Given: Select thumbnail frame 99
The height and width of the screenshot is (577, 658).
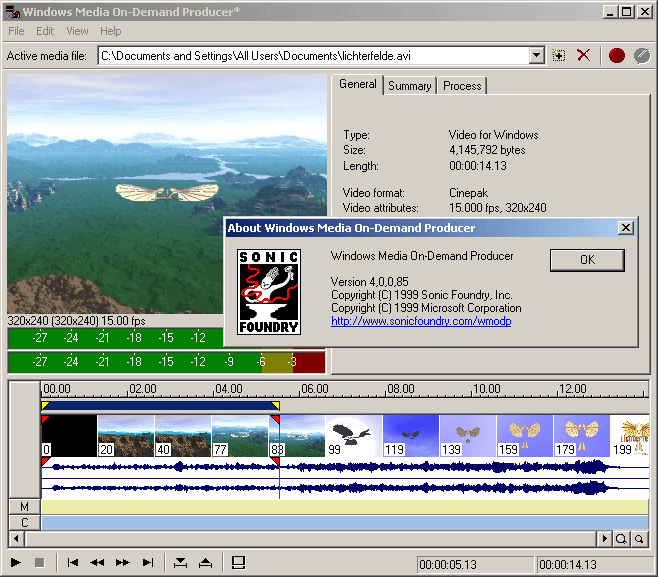Looking at the screenshot, I should [354, 436].
